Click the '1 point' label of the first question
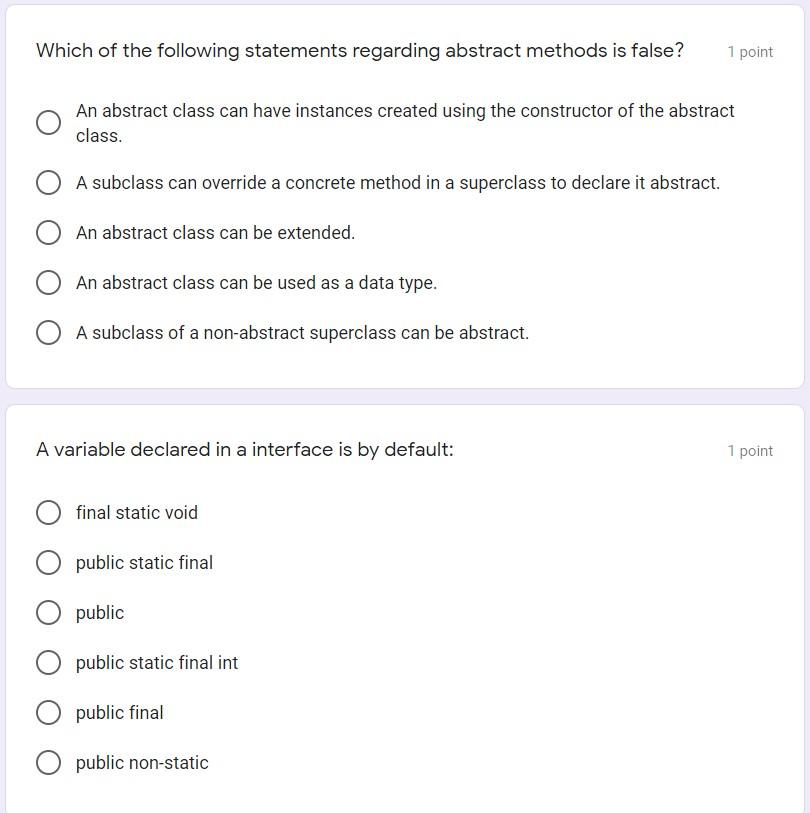Image resolution: width=810 pixels, height=813 pixels. coord(750,52)
